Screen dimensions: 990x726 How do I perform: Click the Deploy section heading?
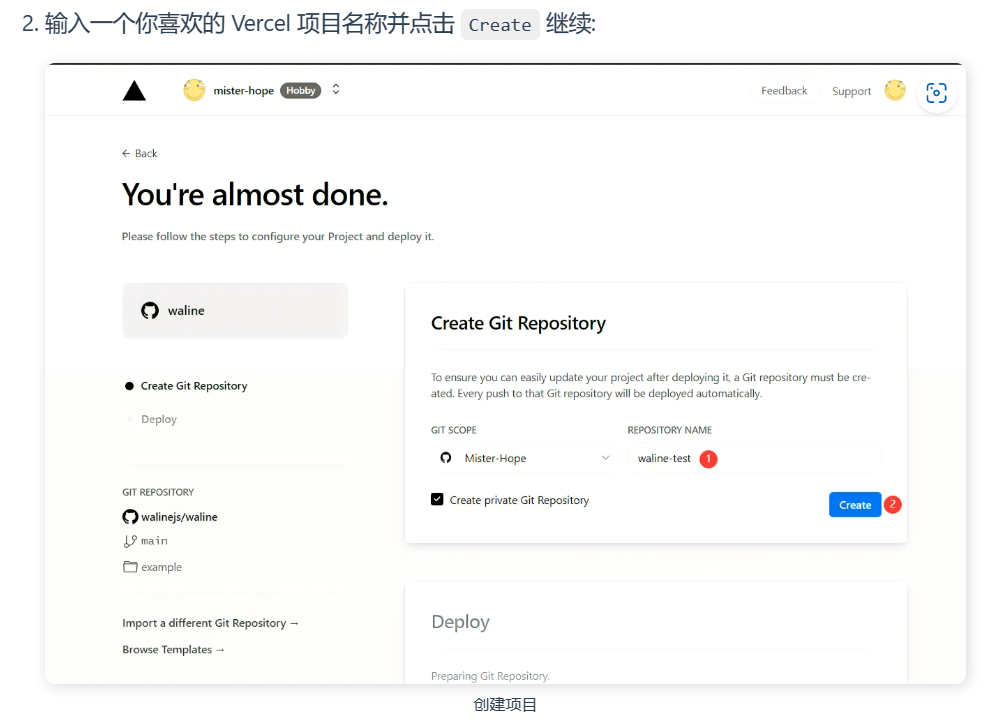coord(460,622)
